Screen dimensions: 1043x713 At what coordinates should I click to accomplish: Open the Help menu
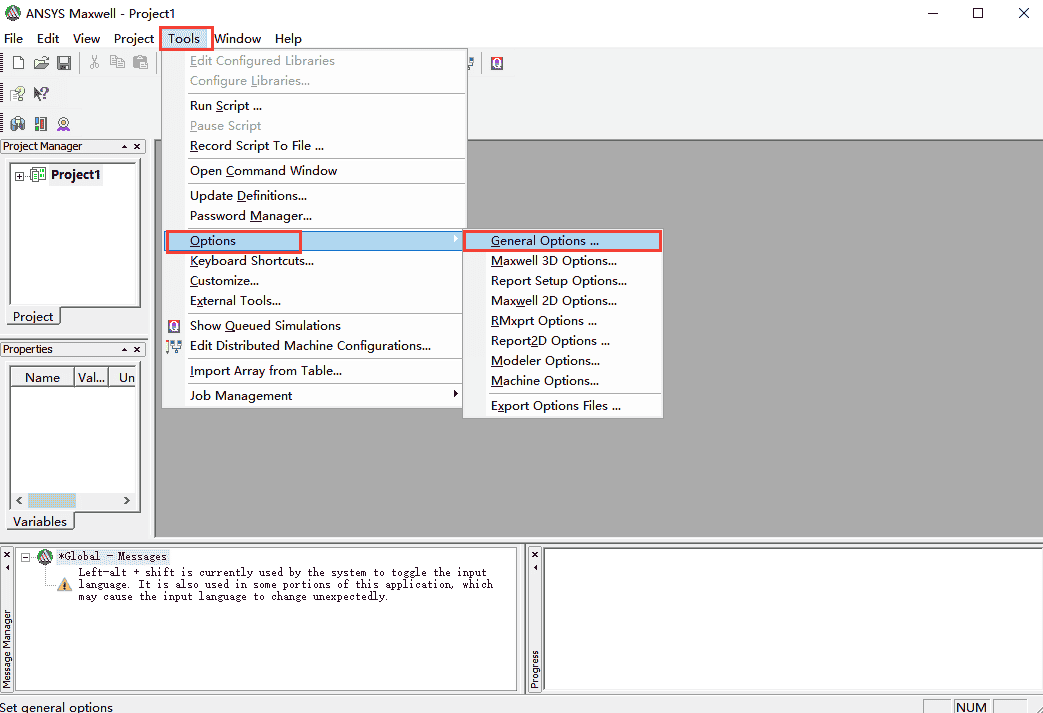click(x=288, y=39)
